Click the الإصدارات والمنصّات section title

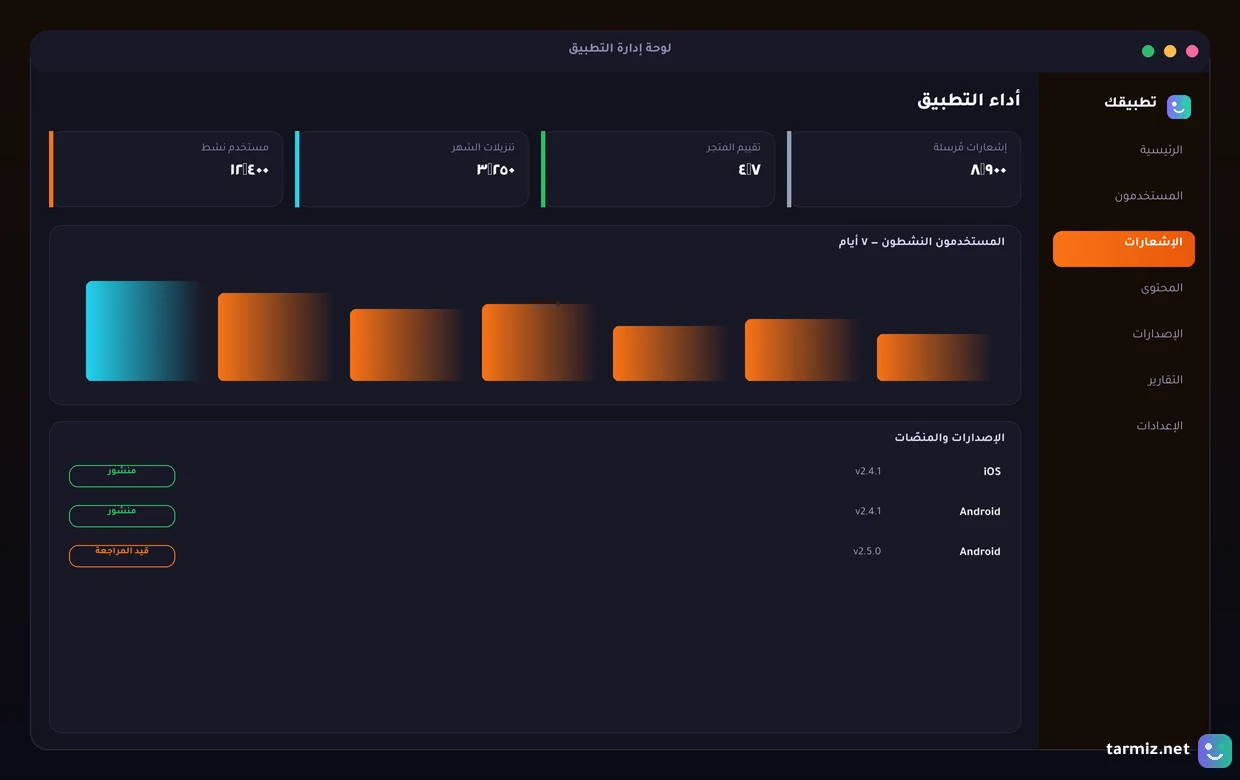[x=949, y=438]
